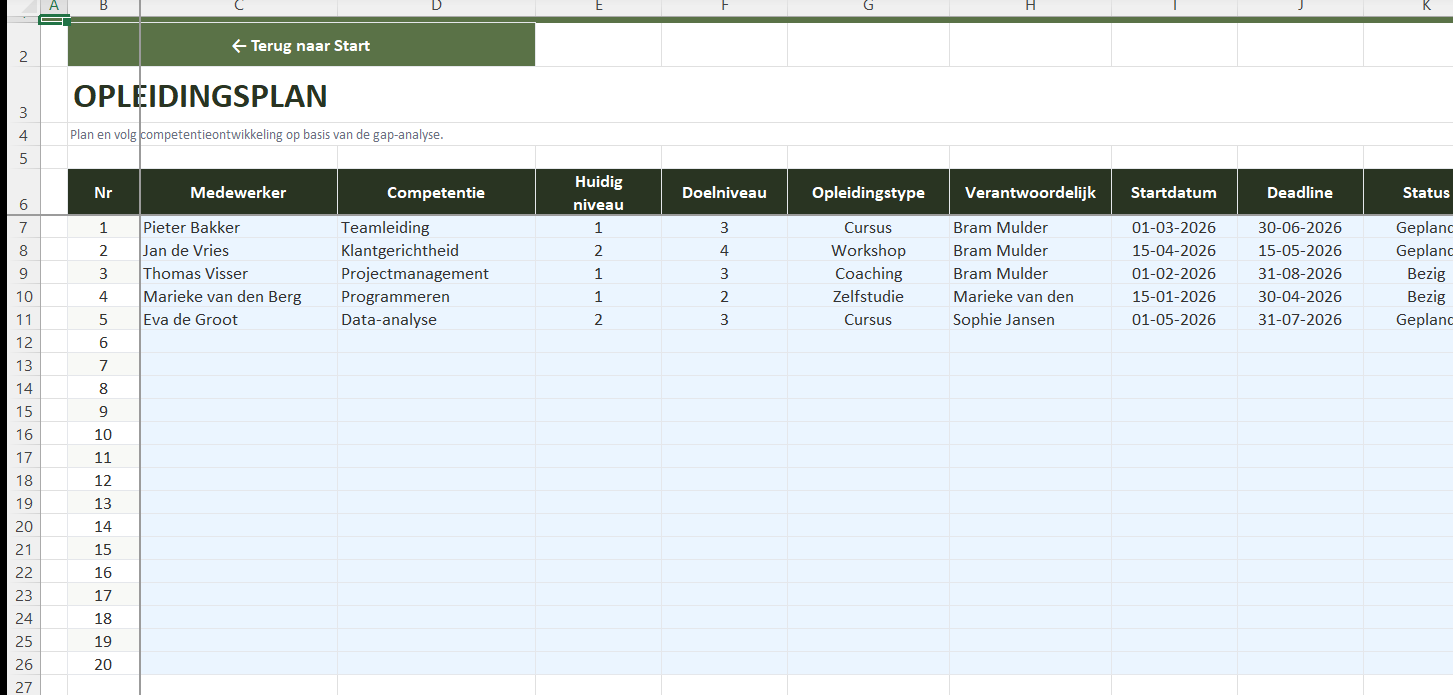The width and height of the screenshot is (1453, 695).
Task: Click the 15-04-2026 startdatum cell
Action: click(1174, 251)
